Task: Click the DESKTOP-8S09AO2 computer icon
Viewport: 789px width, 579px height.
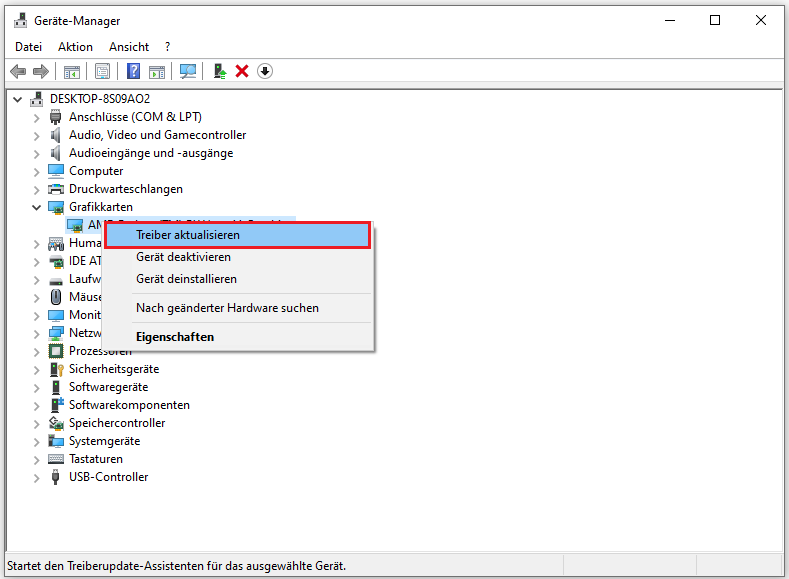Action: tap(36, 99)
